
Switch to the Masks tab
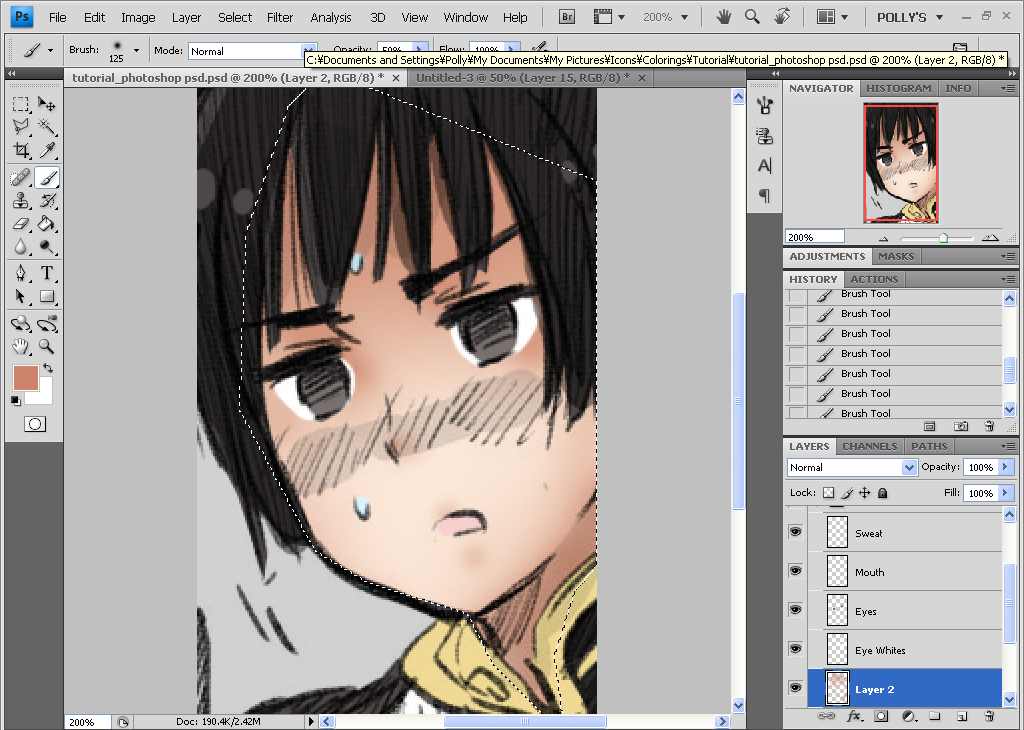click(x=895, y=257)
